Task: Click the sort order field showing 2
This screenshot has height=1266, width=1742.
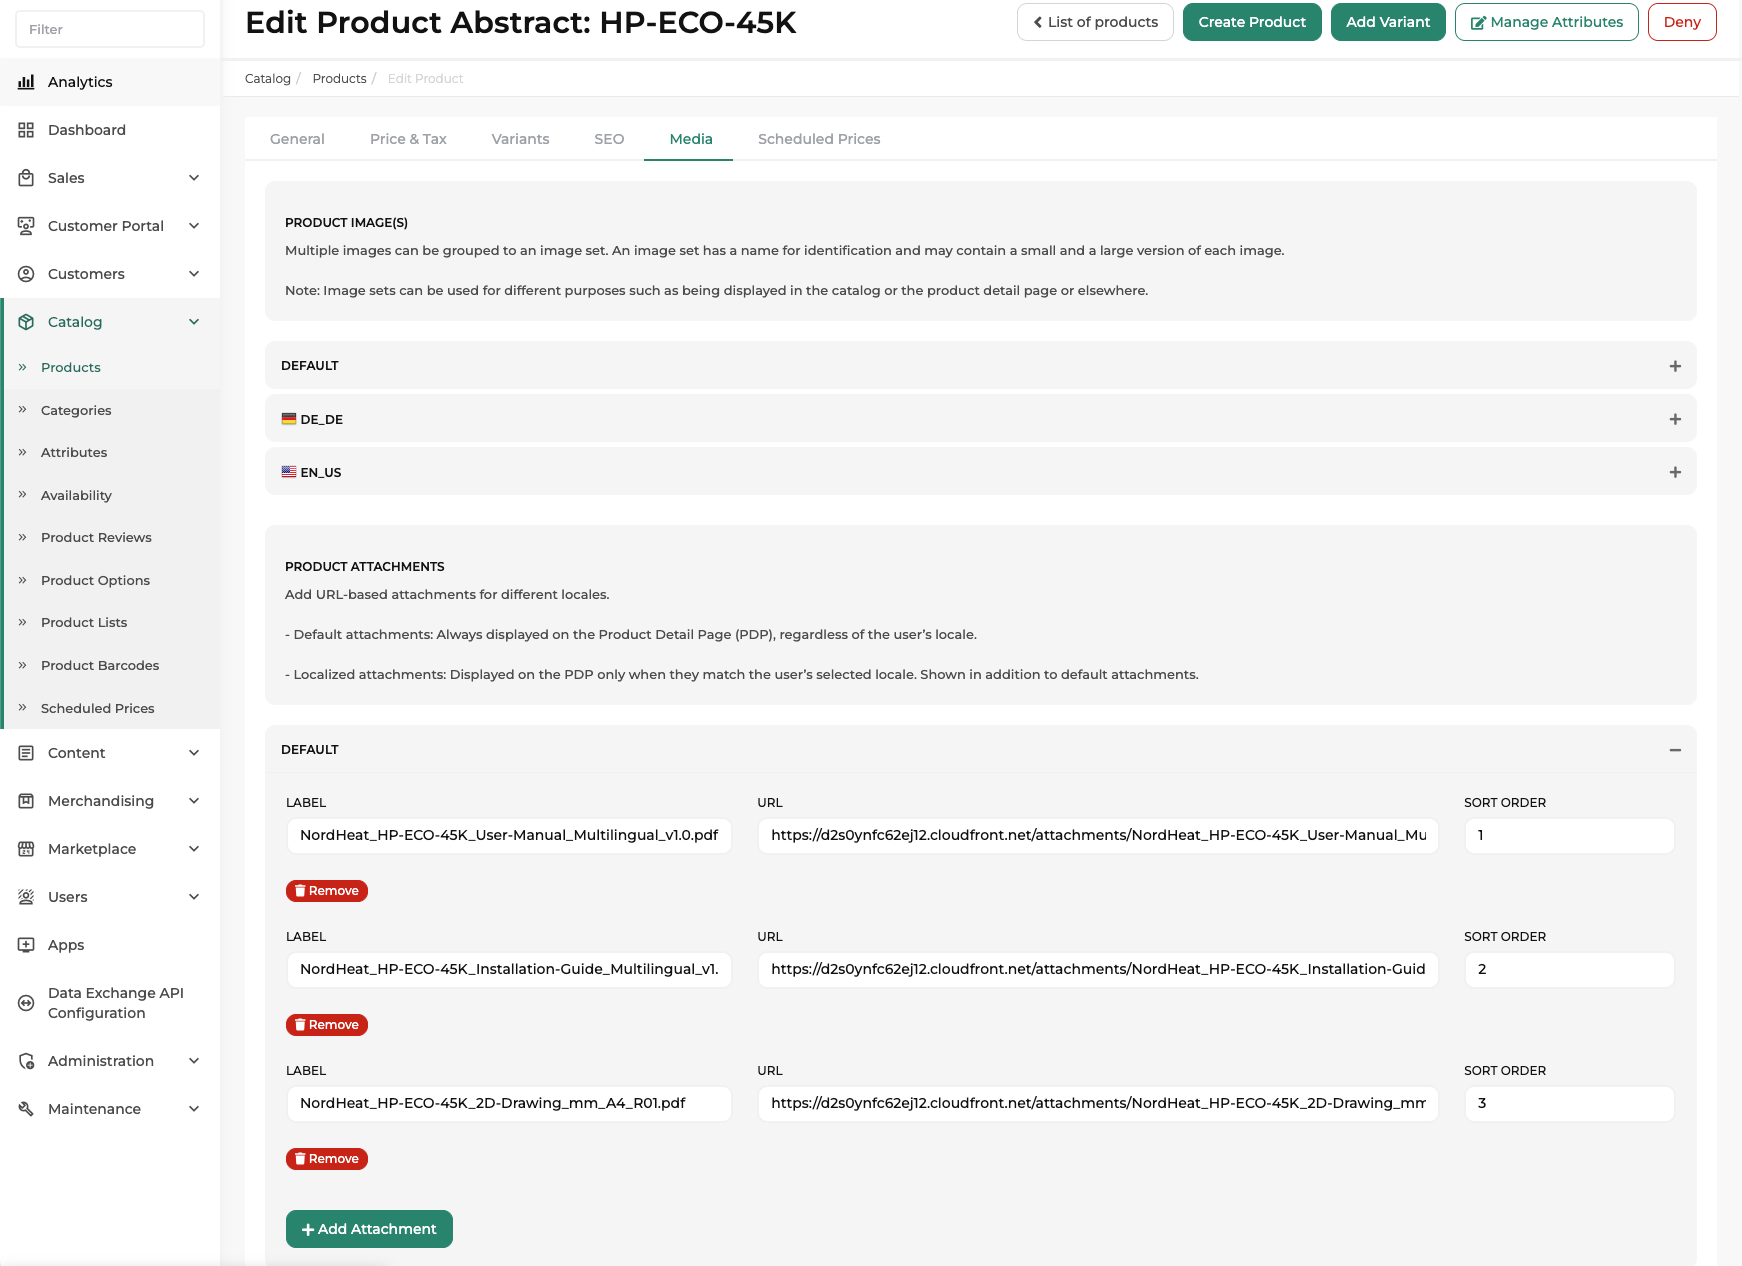Action: pyautogui.click(x=1568, y=969)
